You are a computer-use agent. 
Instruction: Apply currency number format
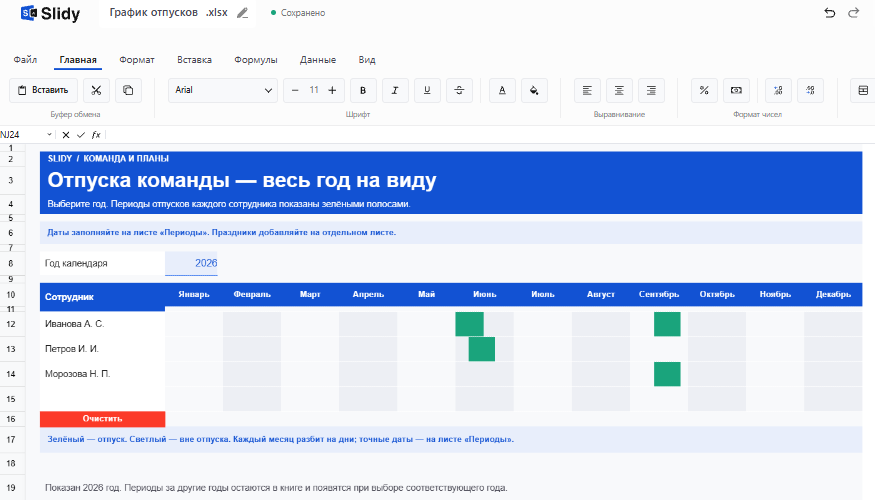737,90
